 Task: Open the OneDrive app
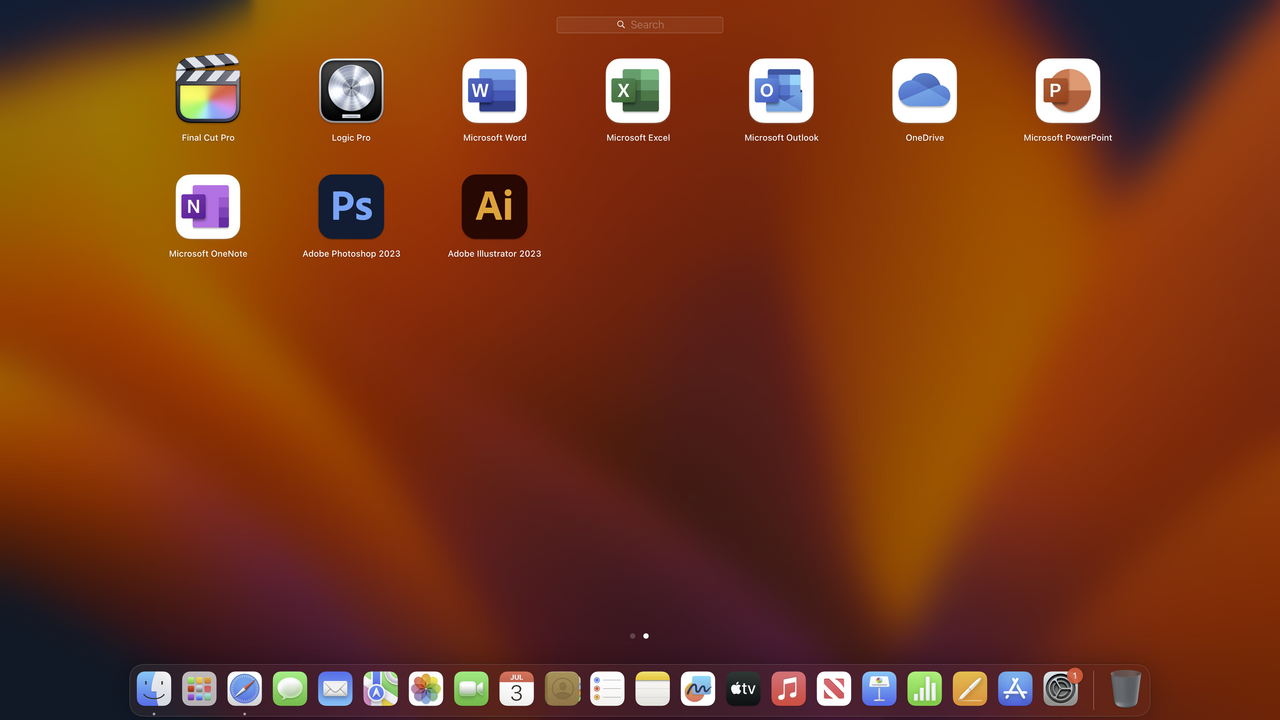click(924, 90)
